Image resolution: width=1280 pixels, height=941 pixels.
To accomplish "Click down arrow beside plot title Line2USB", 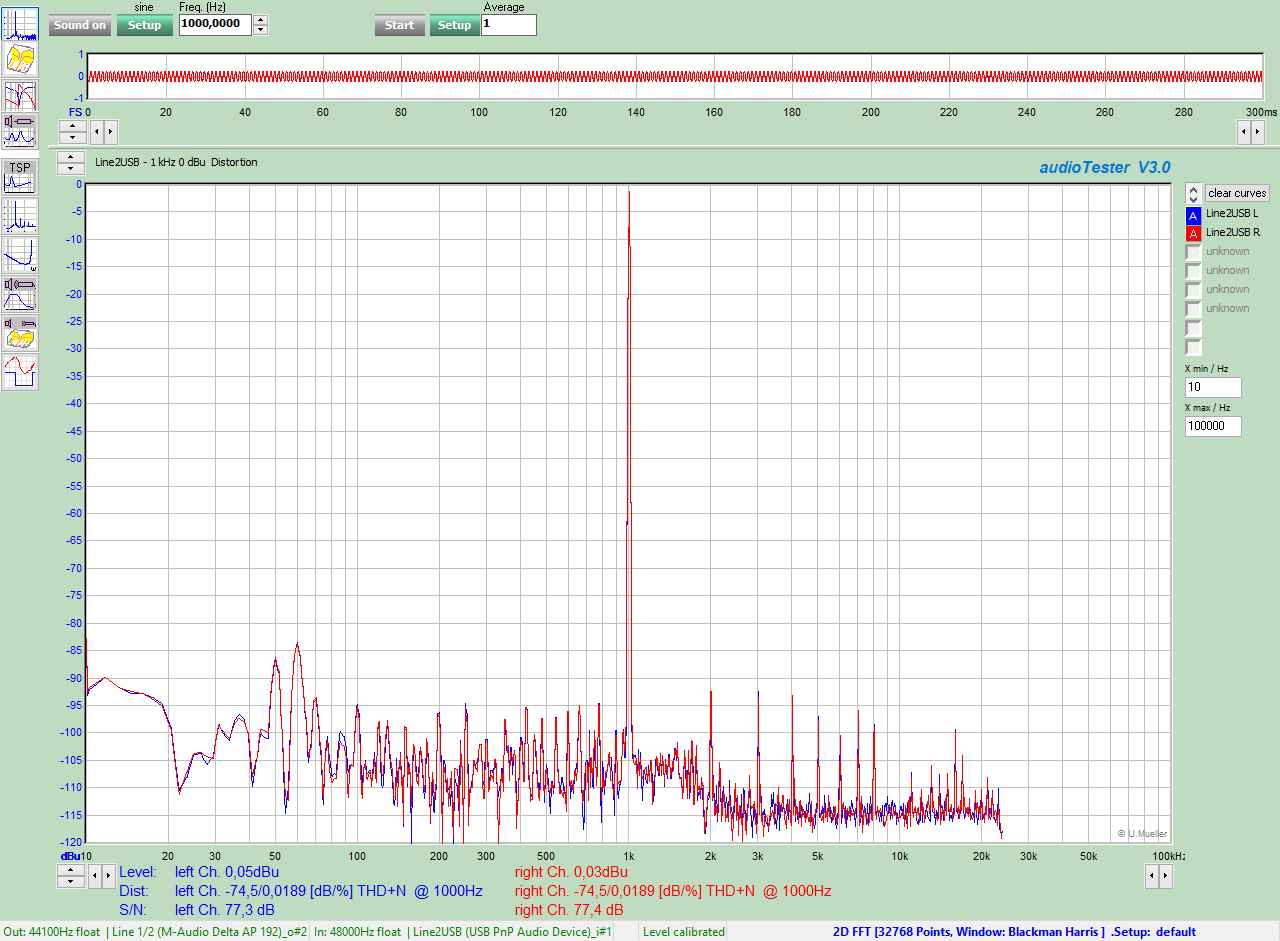I will point(71,168).
